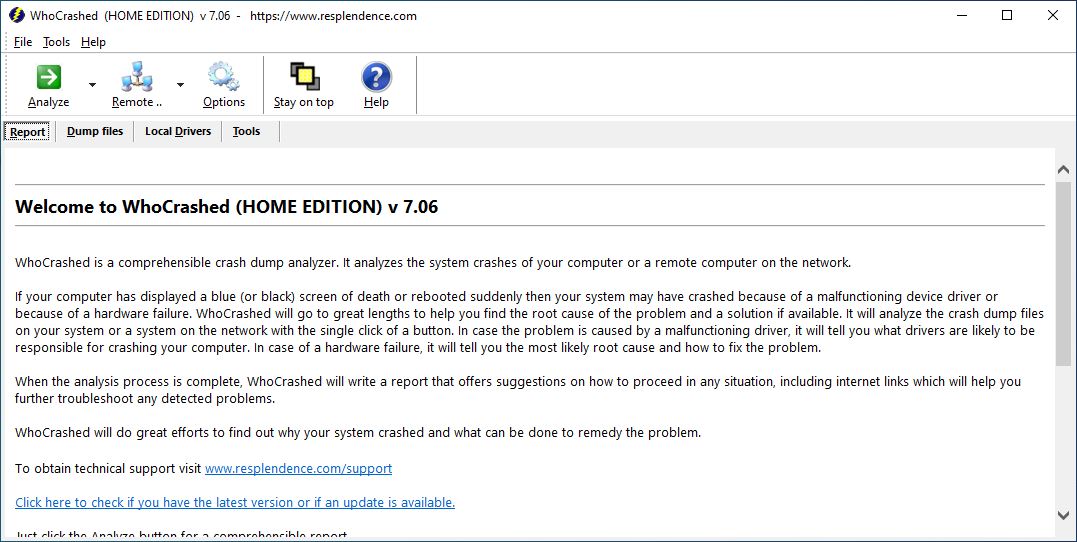Switch to the Tools tab
The image size is (1077, 542).
pyautogui.click(x=247, y=131)
